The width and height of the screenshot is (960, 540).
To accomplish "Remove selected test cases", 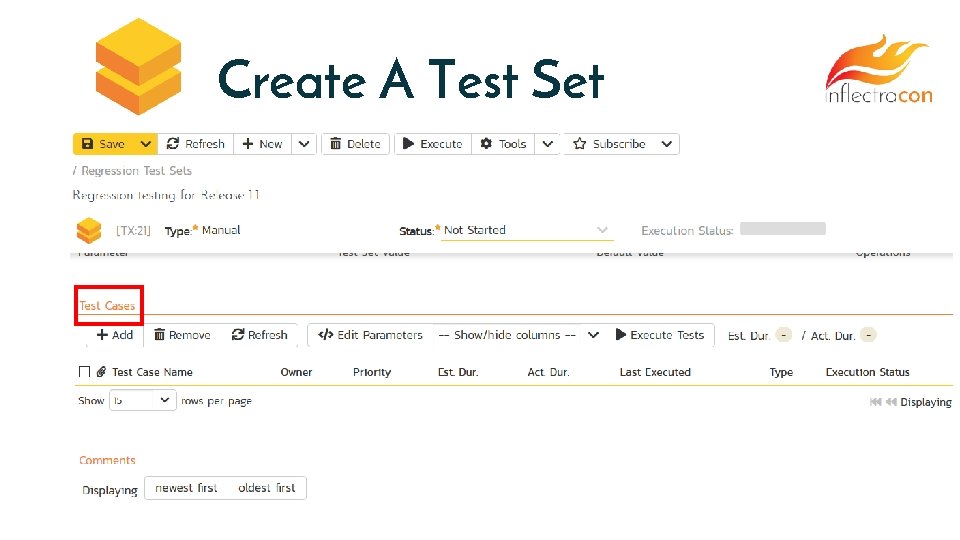I will click(182, 335).
